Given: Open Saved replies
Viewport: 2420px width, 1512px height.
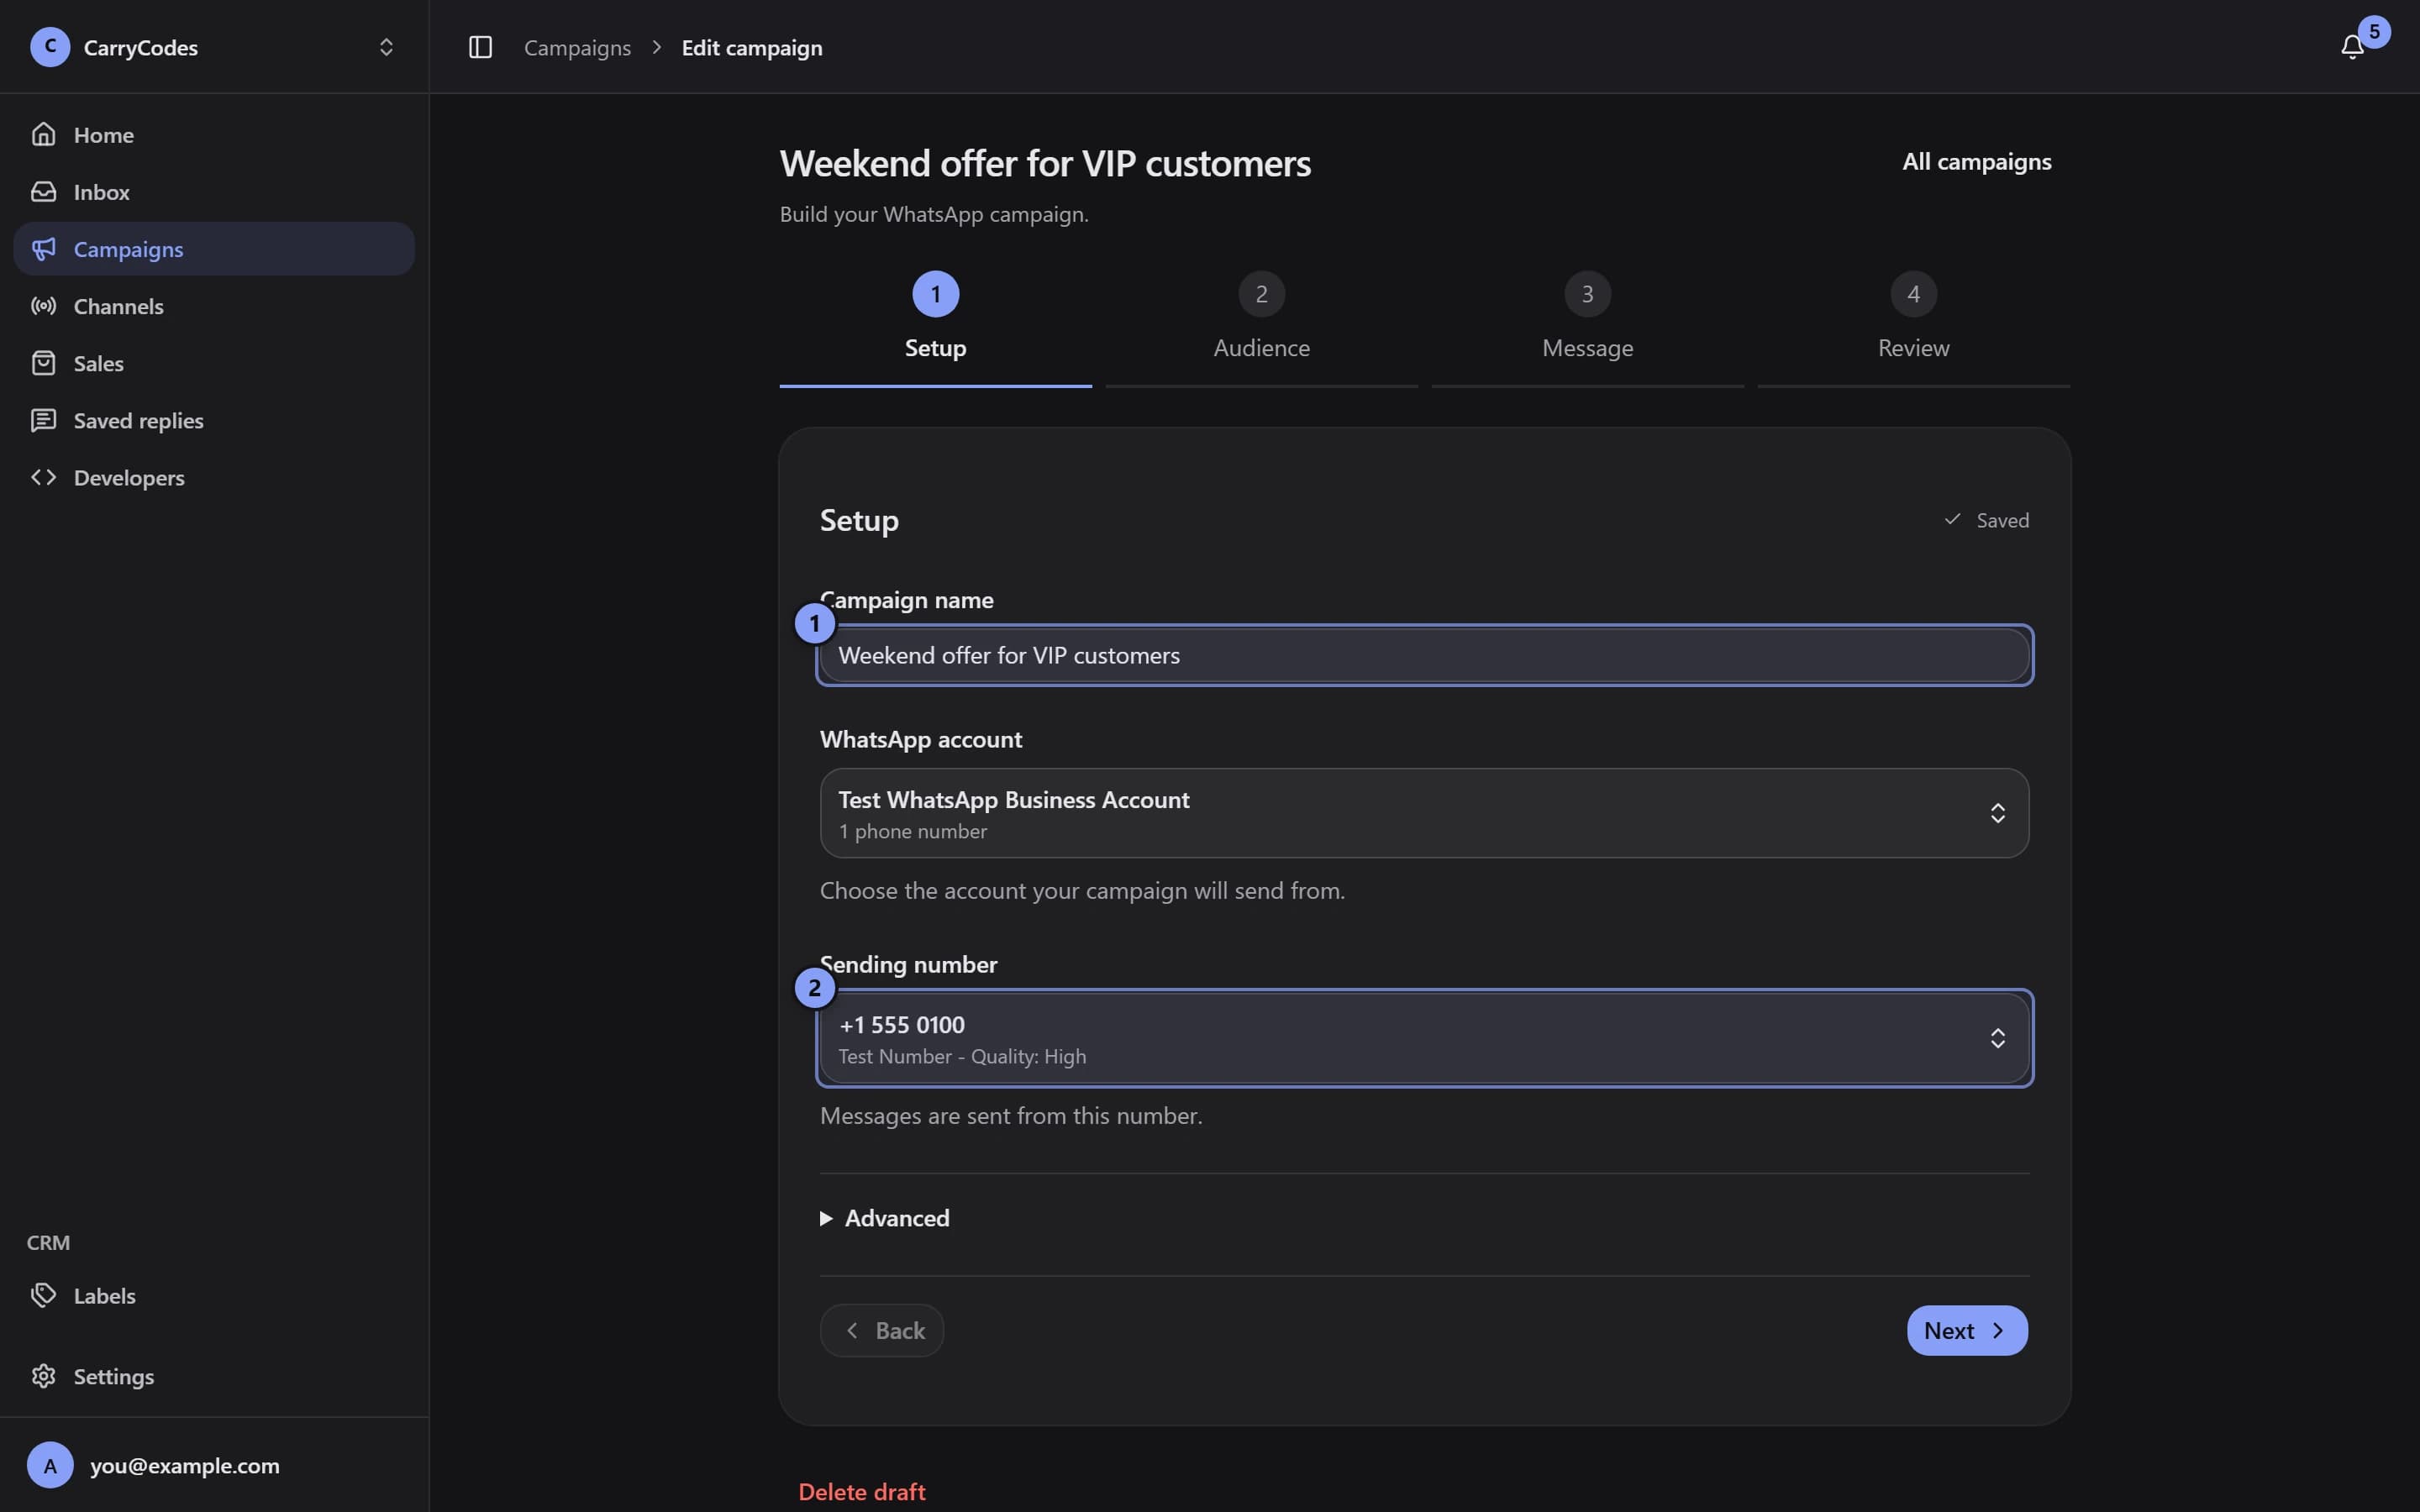Looking at the screenshot, I should click(x=214, y=420).
